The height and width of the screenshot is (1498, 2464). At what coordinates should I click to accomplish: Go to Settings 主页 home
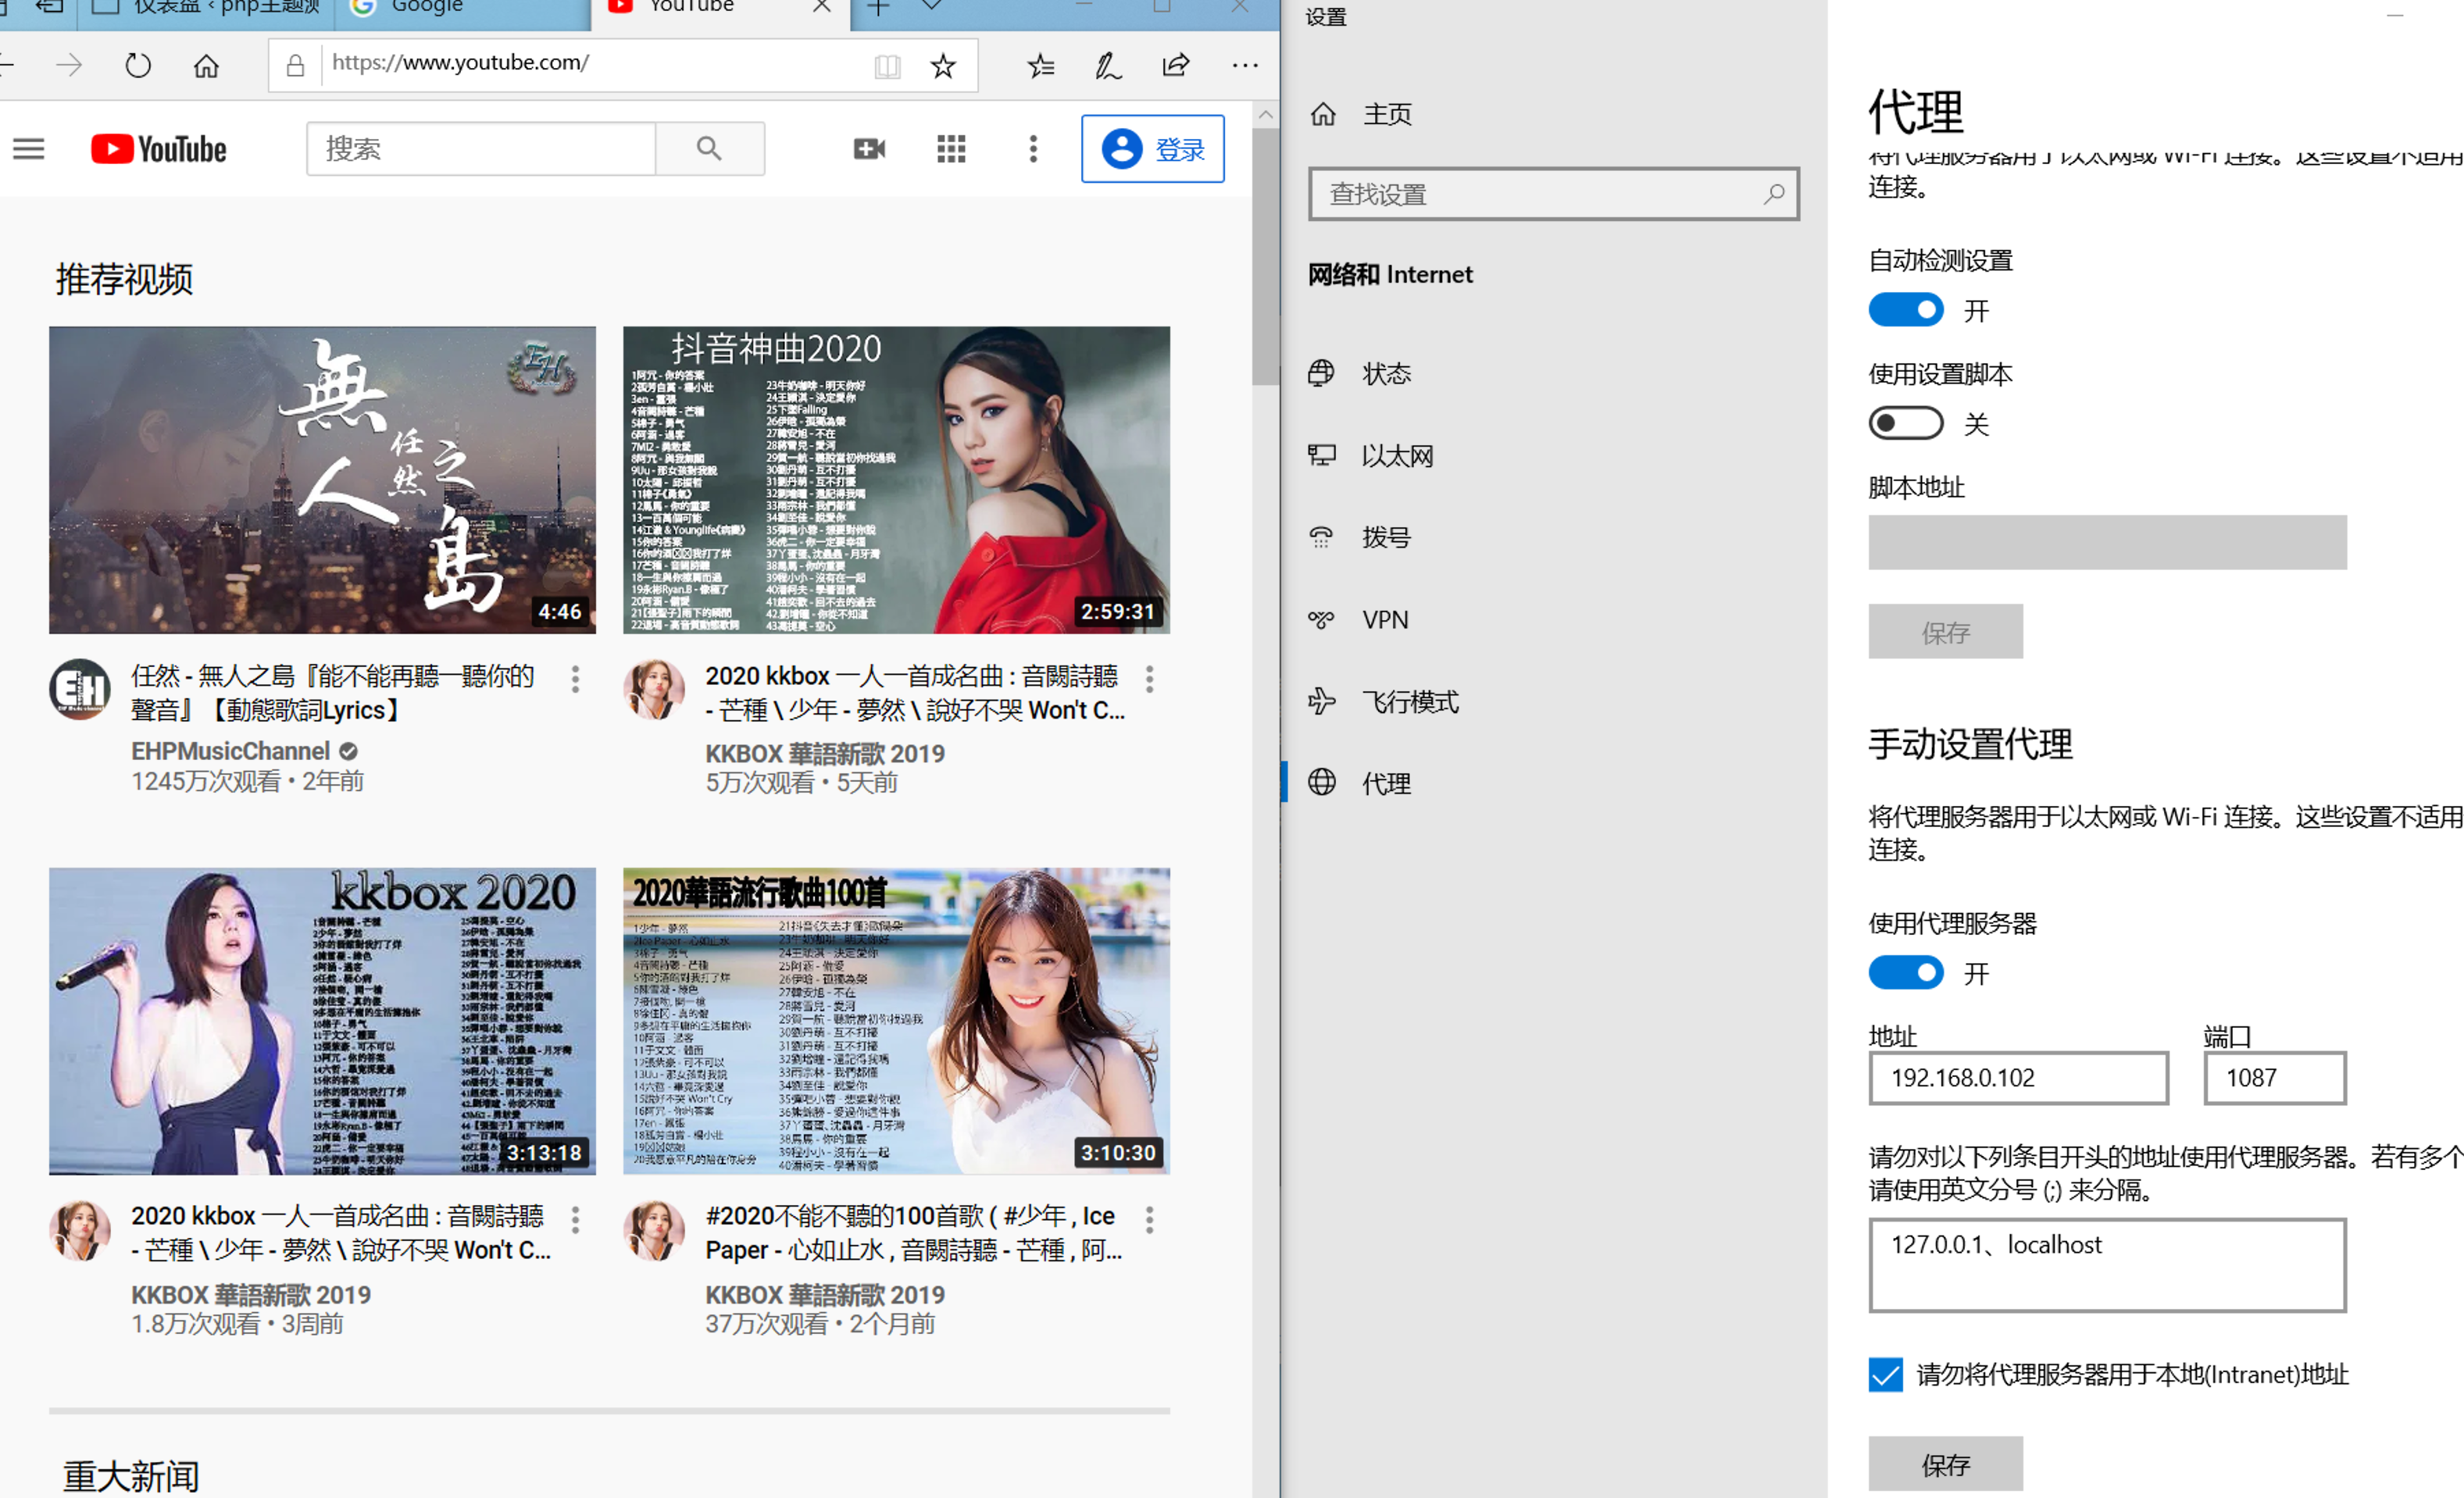[x=1361, y=114]
